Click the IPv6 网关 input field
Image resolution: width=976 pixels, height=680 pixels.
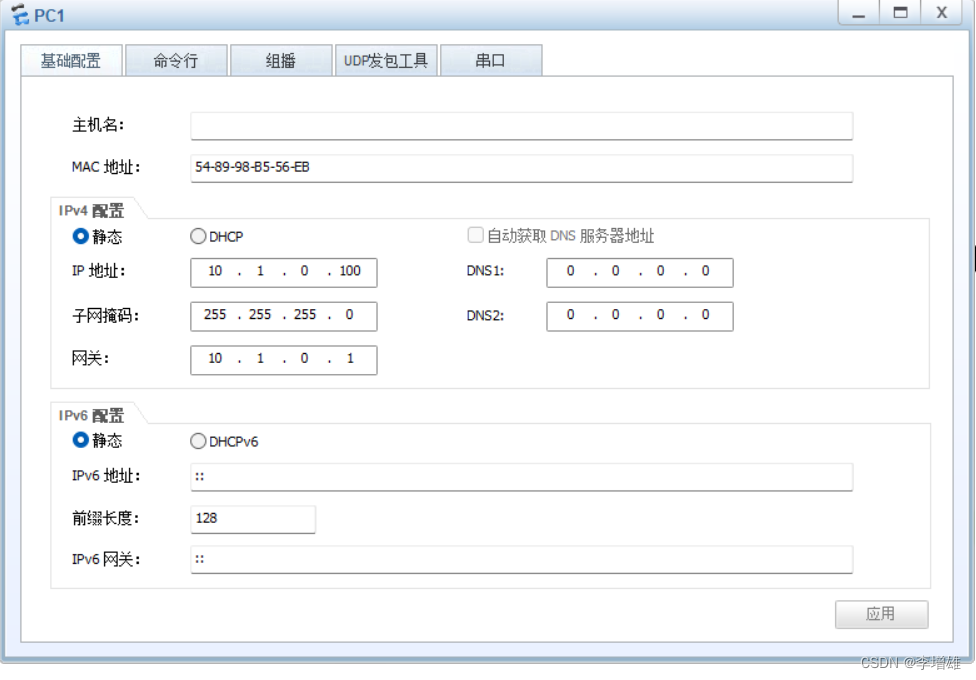[522, 559]
